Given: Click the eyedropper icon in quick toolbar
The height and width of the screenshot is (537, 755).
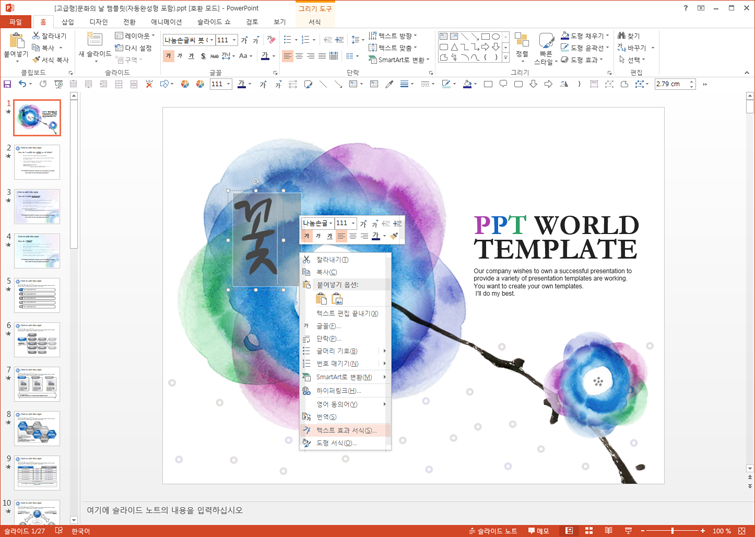Looking at the screenshot, I should click(x=389, y=84).
